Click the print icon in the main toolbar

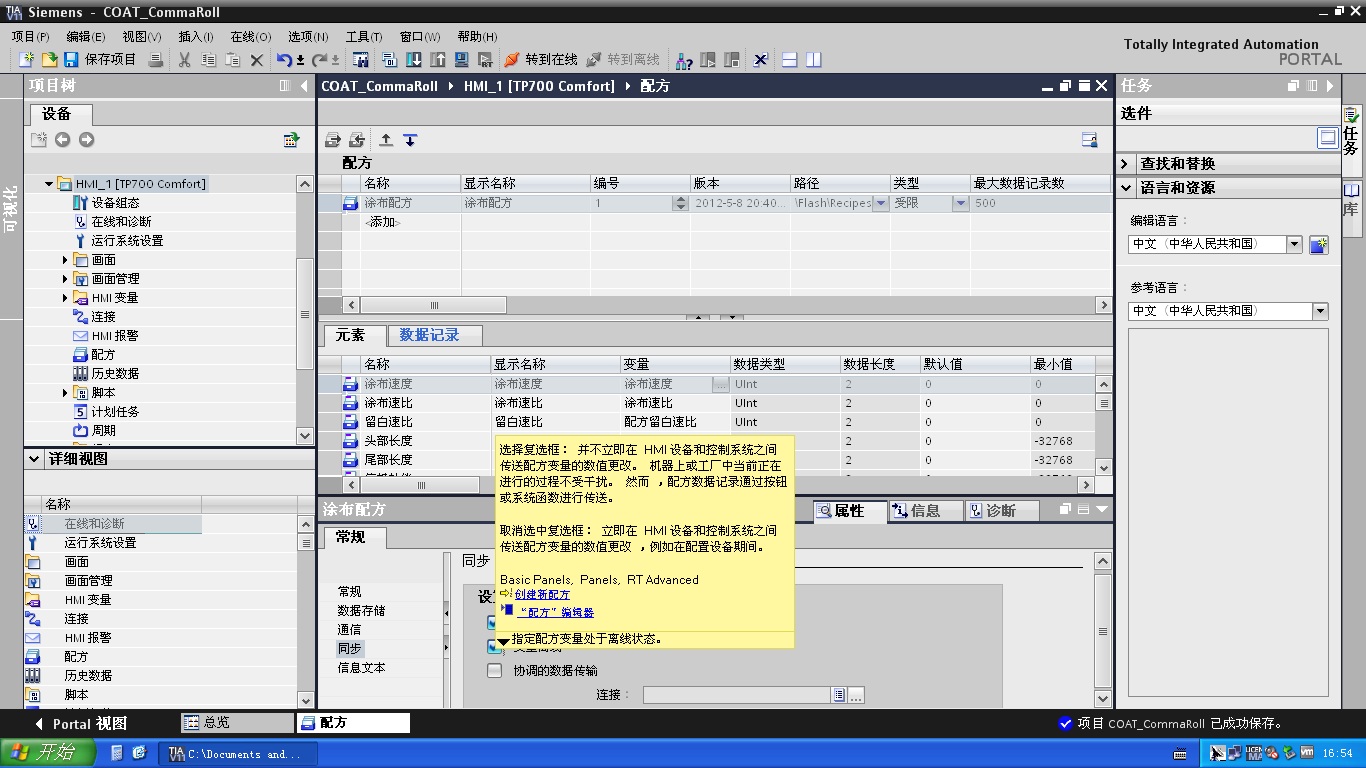[x=156, y=60]
